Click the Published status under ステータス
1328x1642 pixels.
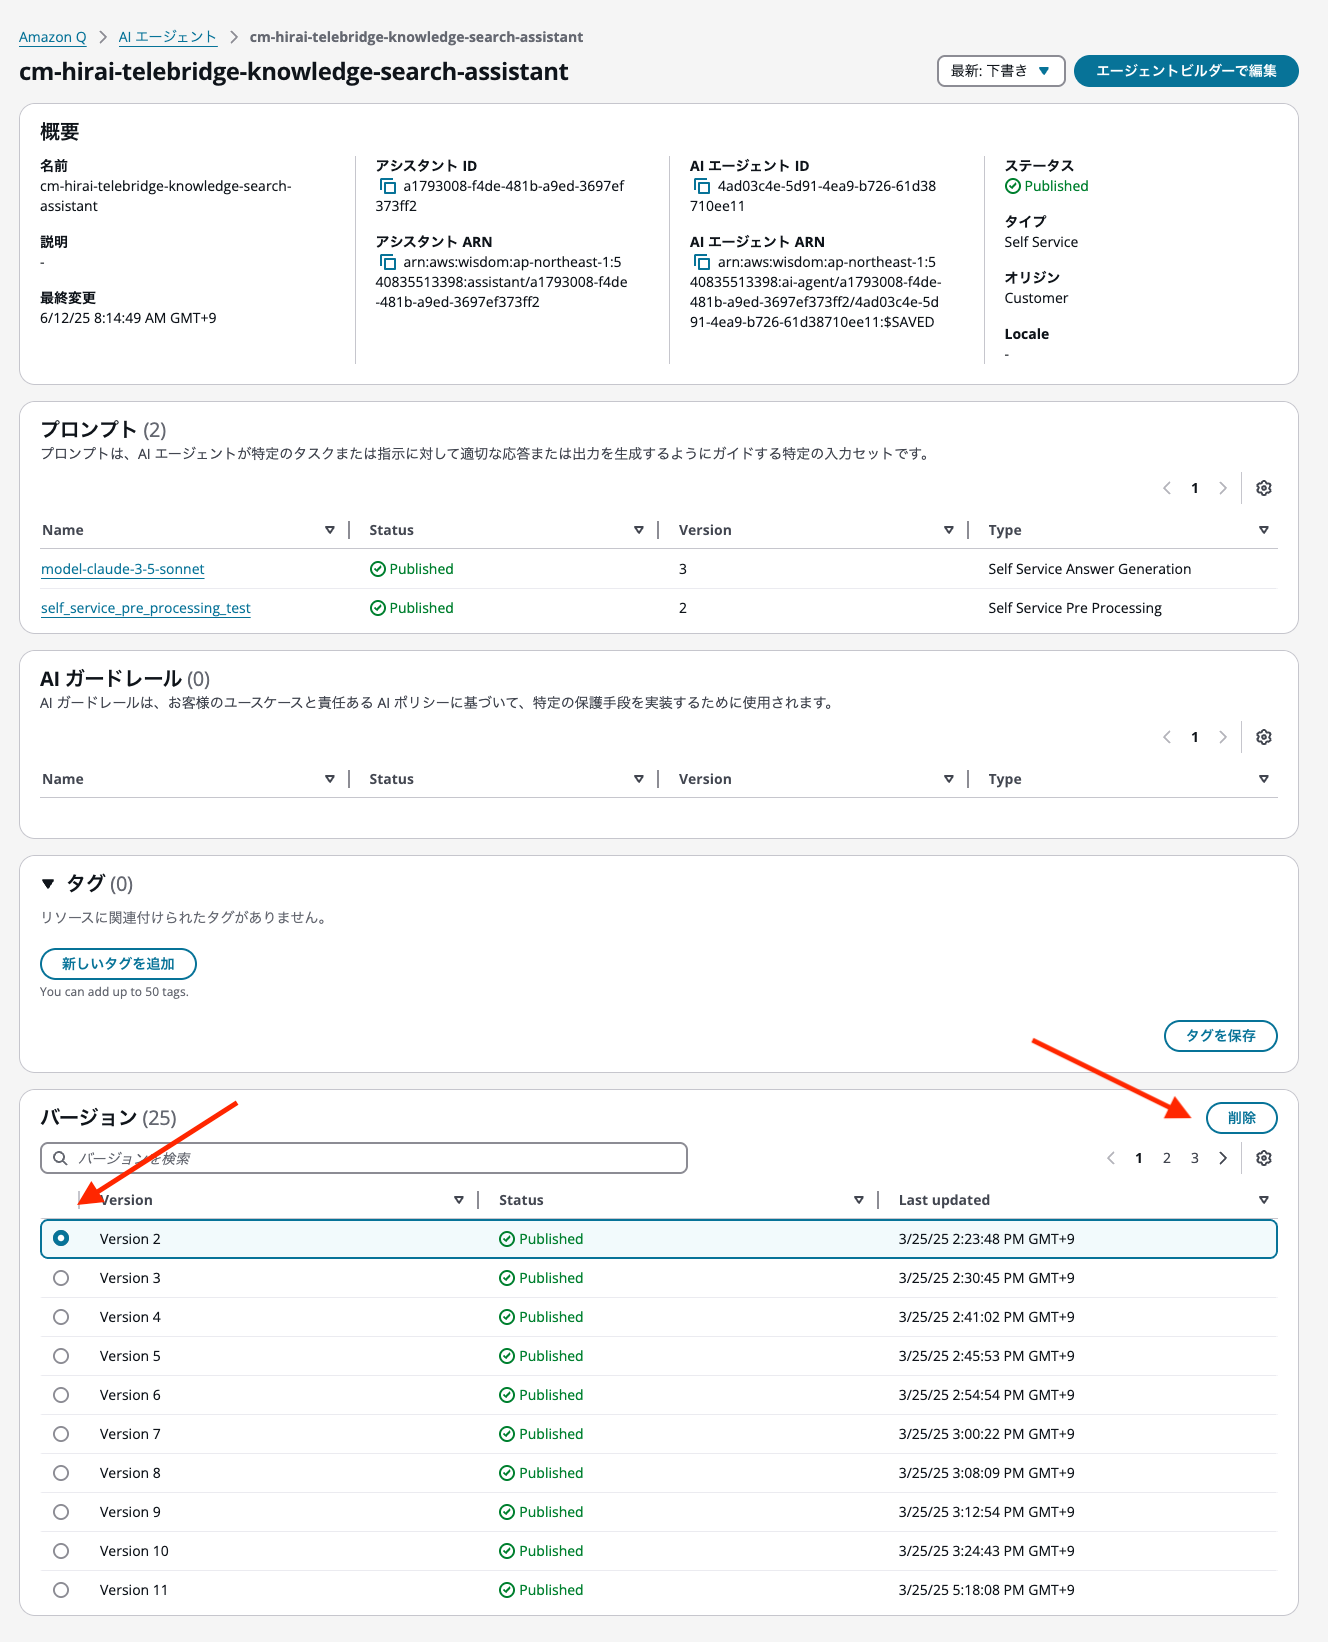1047,186
